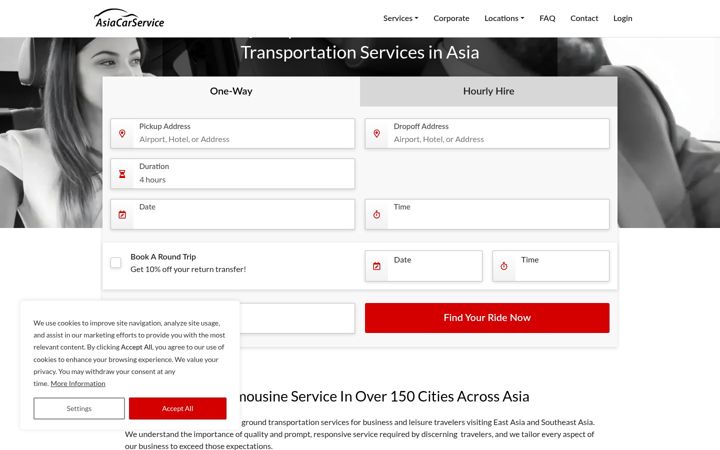Focus the Dropoff Address input field
Screen dimensions: 720x450
point(487,134)
